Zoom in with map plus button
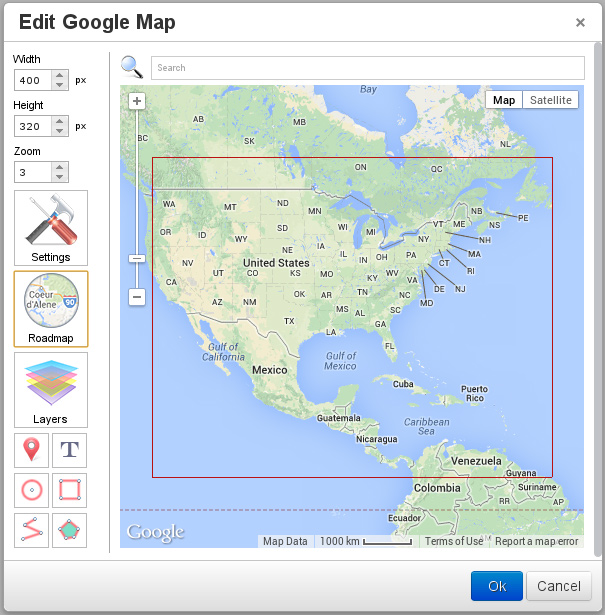Viewport: 605px width, 615px height. click(x=137, y=101)
